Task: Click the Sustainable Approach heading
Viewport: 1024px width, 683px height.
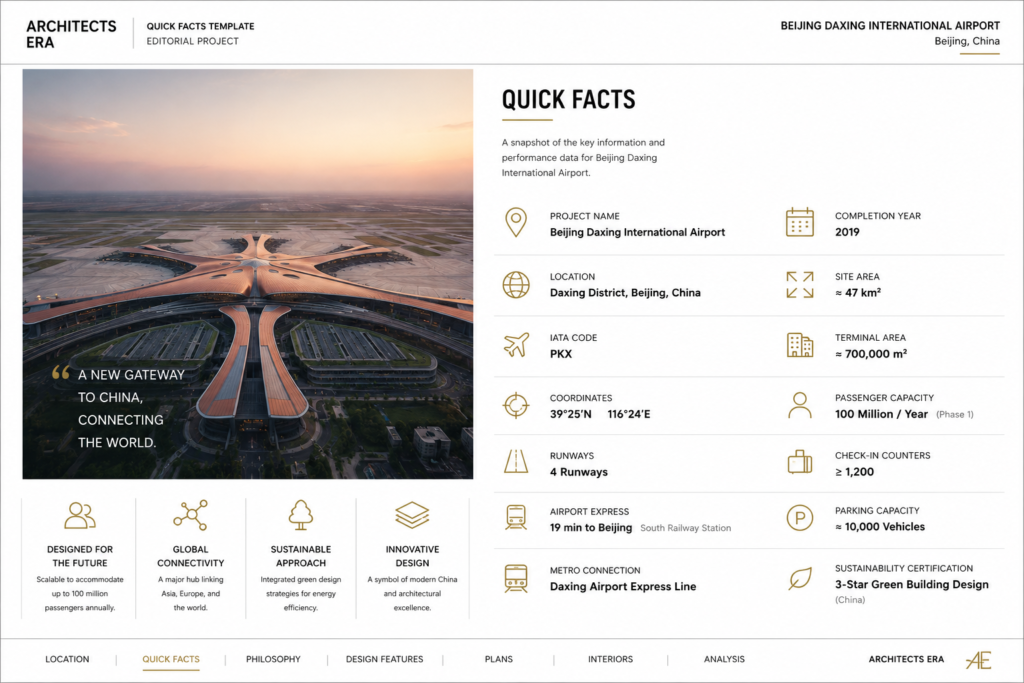Action: (301, 556)
